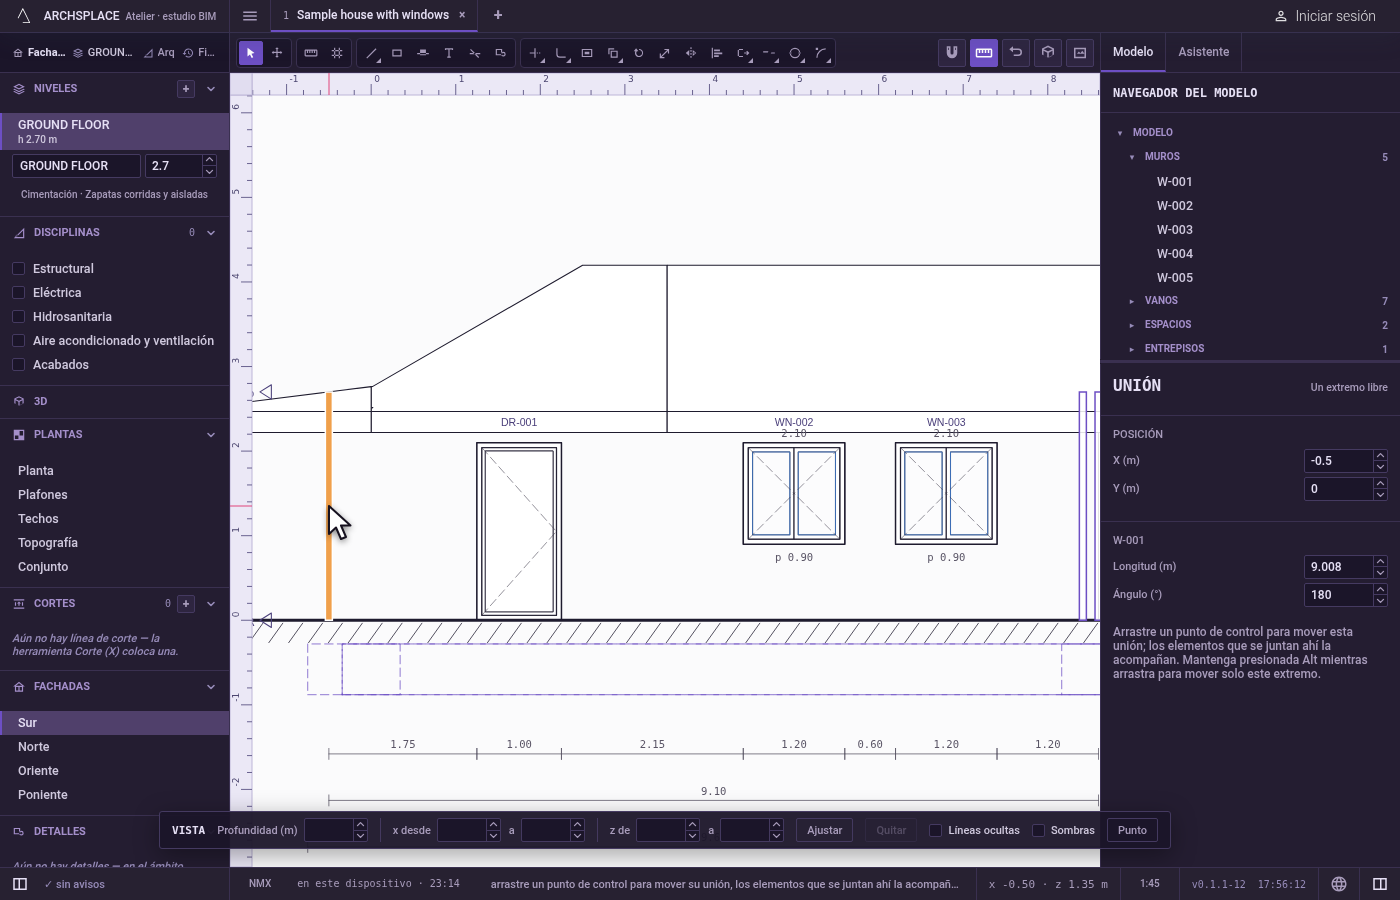This screenshot has width=1400, height=900.
Task: Tick the Hidrosanitaria checkbox
Action: [18, 317]
